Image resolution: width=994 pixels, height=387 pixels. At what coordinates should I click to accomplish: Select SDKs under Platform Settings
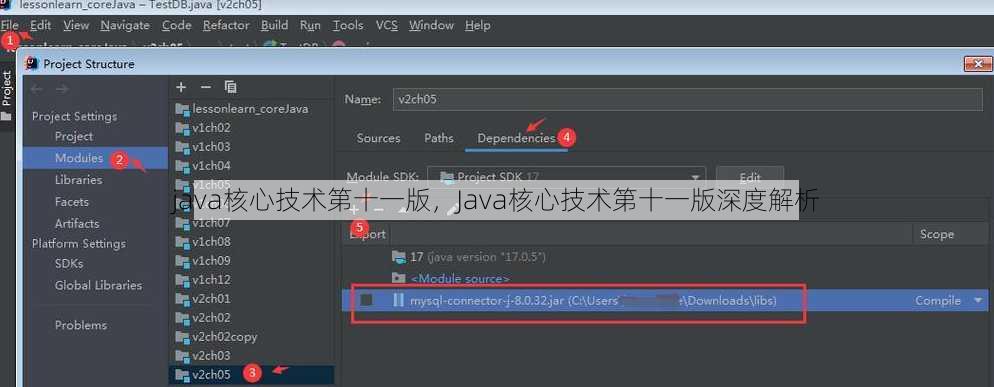pyautogui.click(x=68, y=263)
